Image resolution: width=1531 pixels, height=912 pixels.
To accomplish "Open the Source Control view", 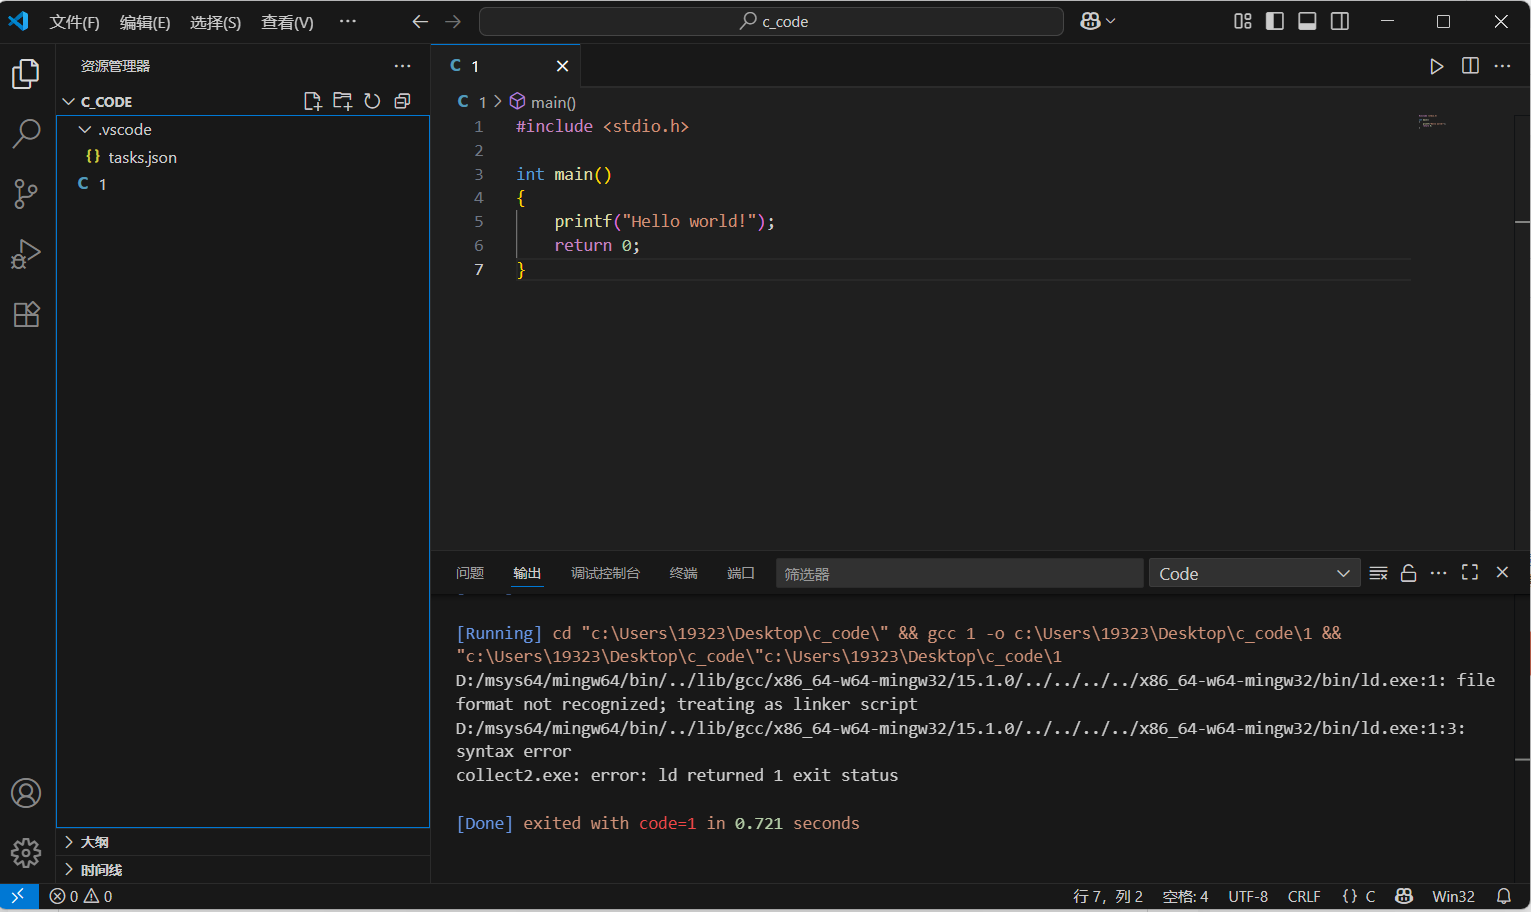I will coord(26,194).
